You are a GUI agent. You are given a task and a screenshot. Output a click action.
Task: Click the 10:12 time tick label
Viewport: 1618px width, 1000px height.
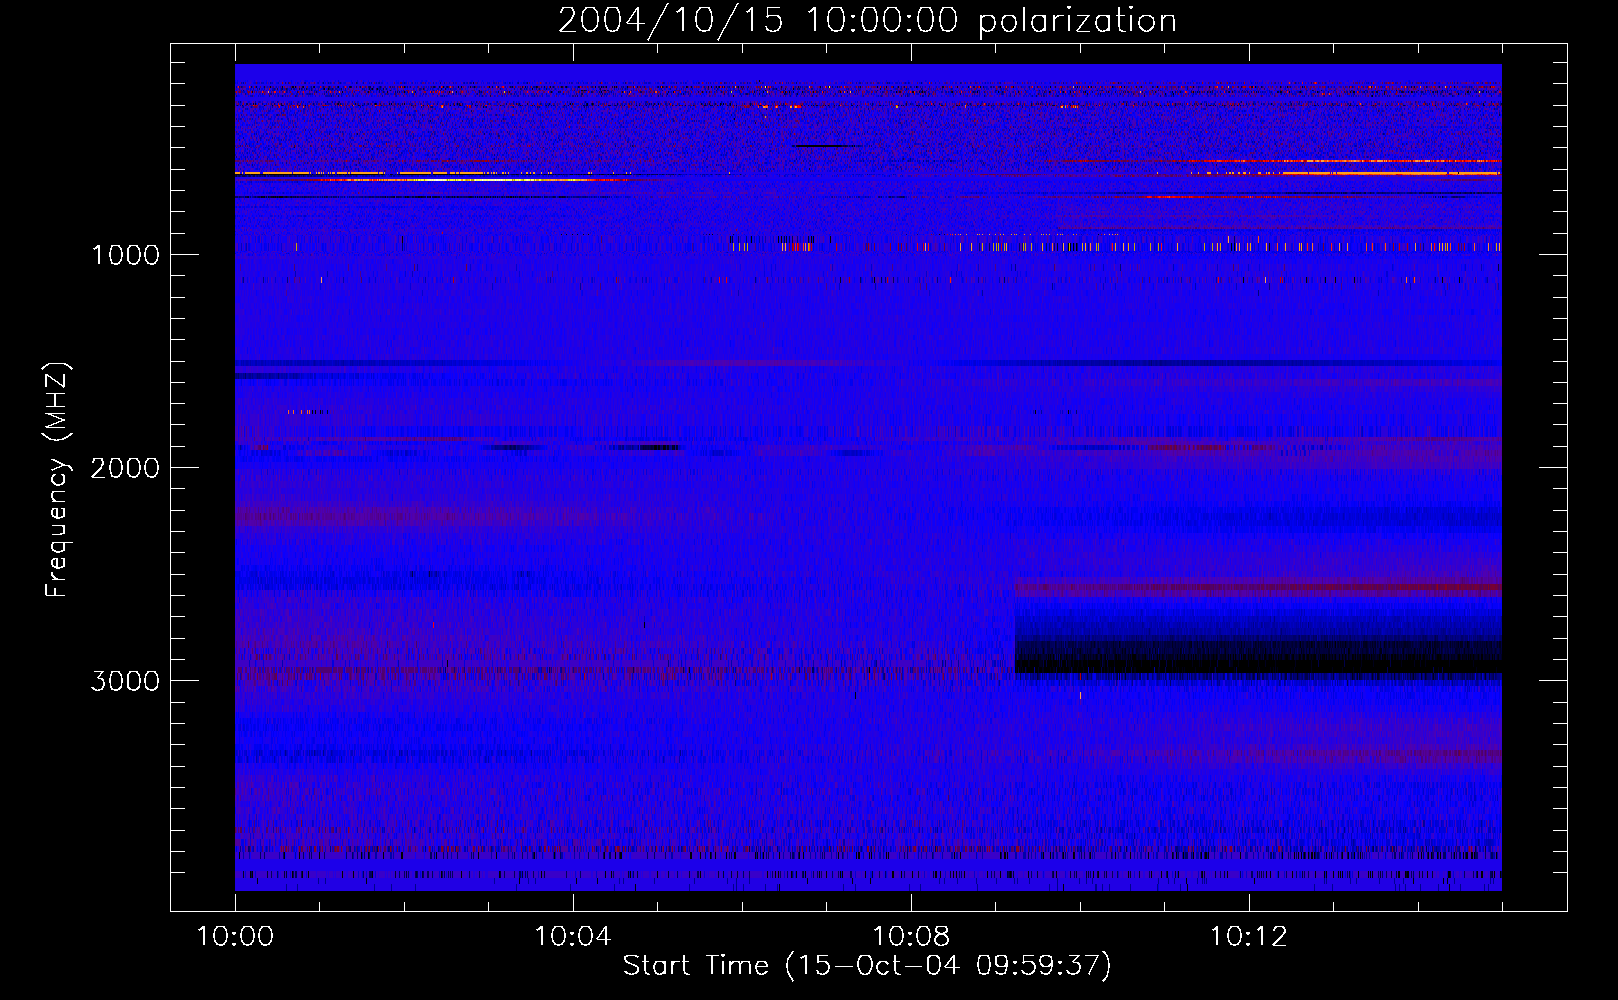(1248, 937)
